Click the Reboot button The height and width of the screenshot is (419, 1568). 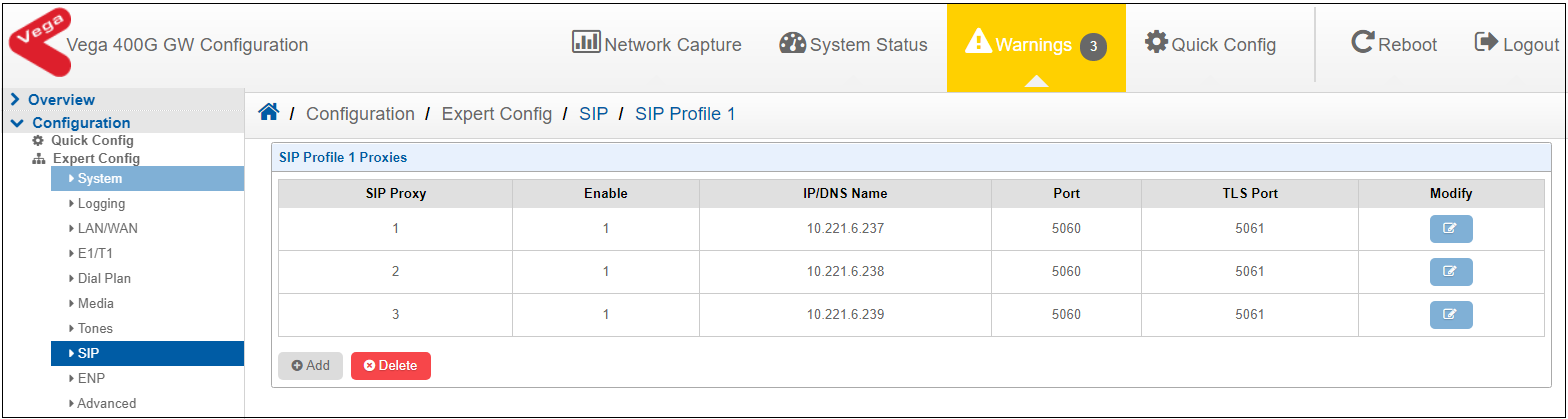1394,44
